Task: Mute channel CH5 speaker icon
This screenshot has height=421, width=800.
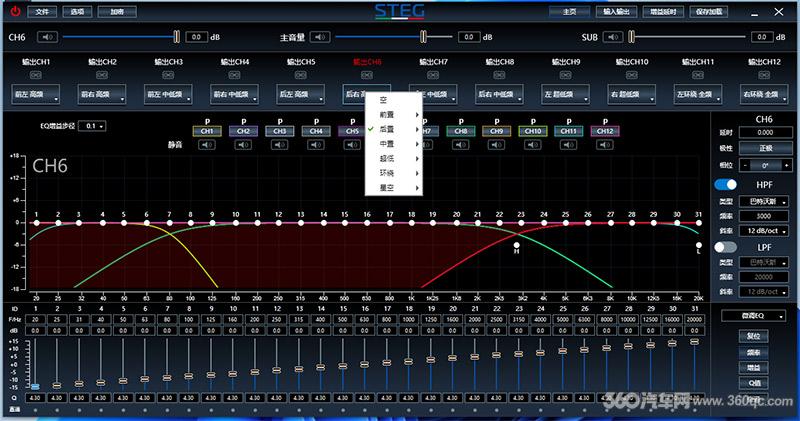Action: (352, 145)
